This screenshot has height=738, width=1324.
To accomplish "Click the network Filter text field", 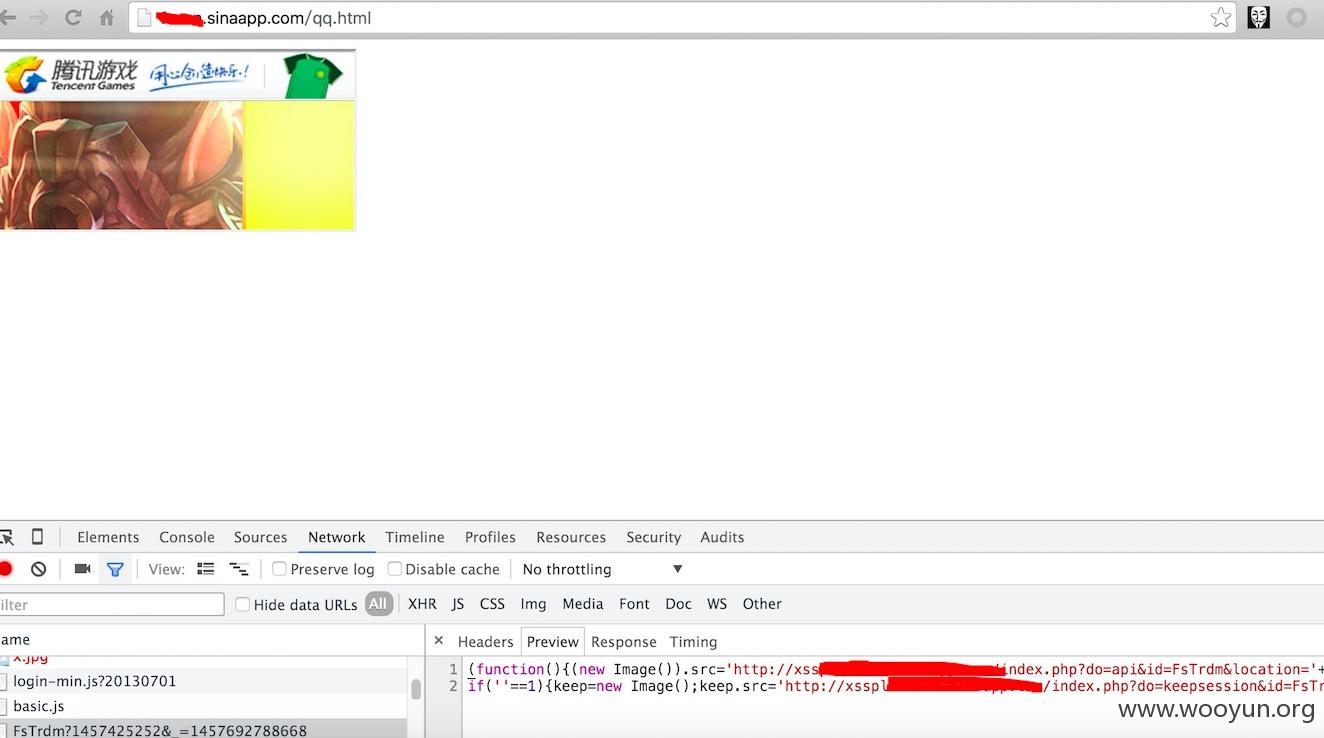I will point(112,604).
